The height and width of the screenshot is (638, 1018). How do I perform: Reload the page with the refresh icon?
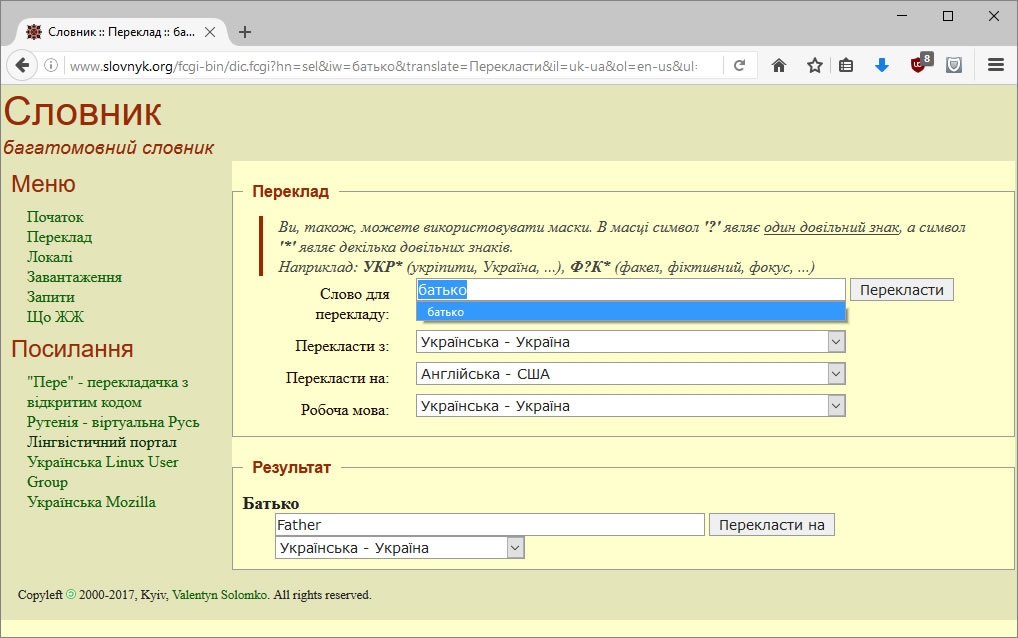click(740, 66)
